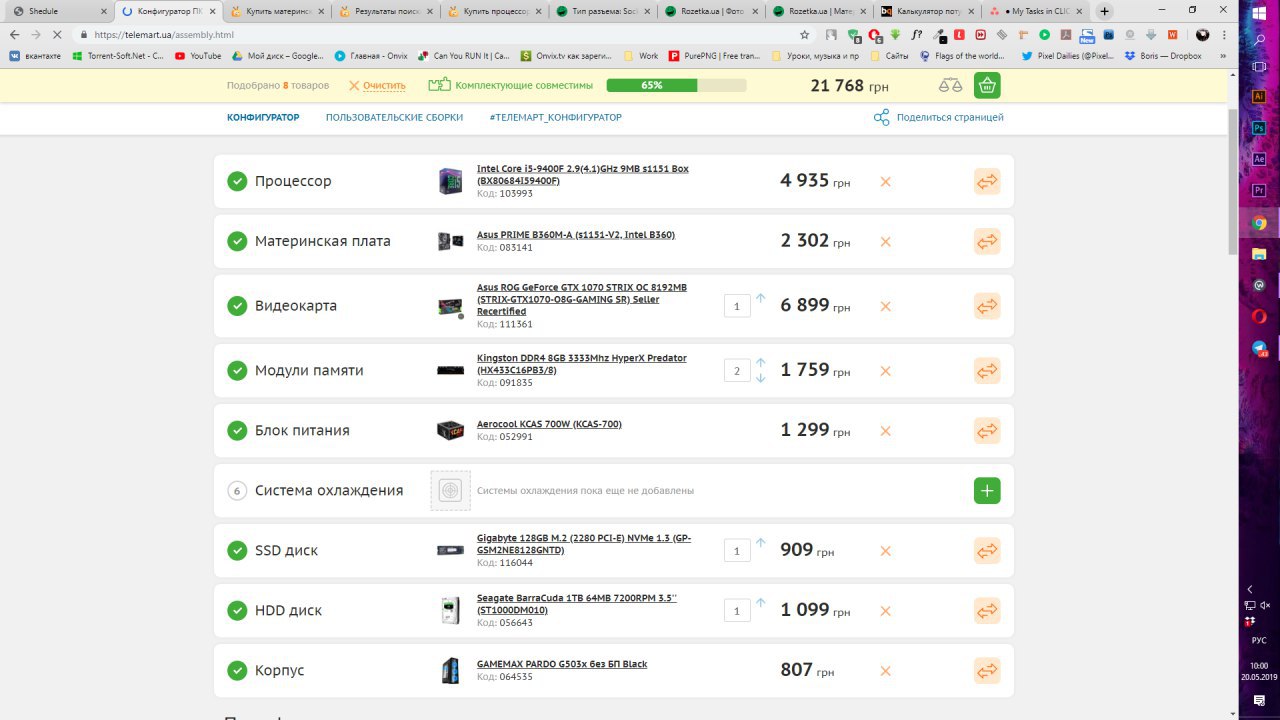Decrease memory modules quantity
The height and width of the screenshot is (720, 1280).
(760, 378)
